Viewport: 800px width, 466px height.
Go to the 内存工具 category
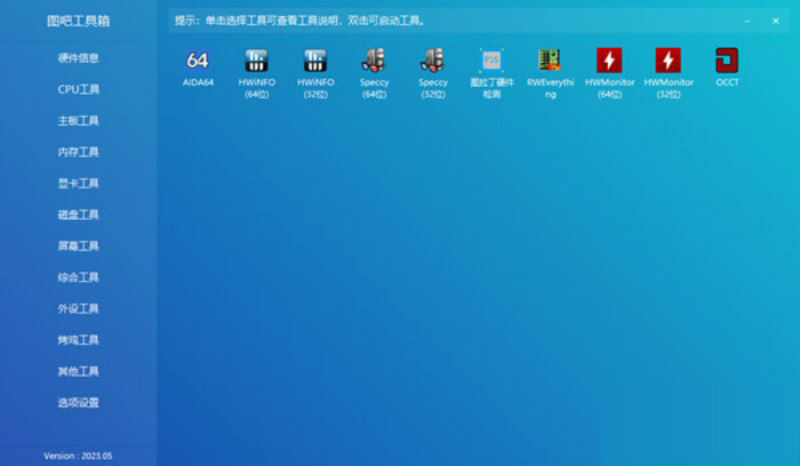78,152
